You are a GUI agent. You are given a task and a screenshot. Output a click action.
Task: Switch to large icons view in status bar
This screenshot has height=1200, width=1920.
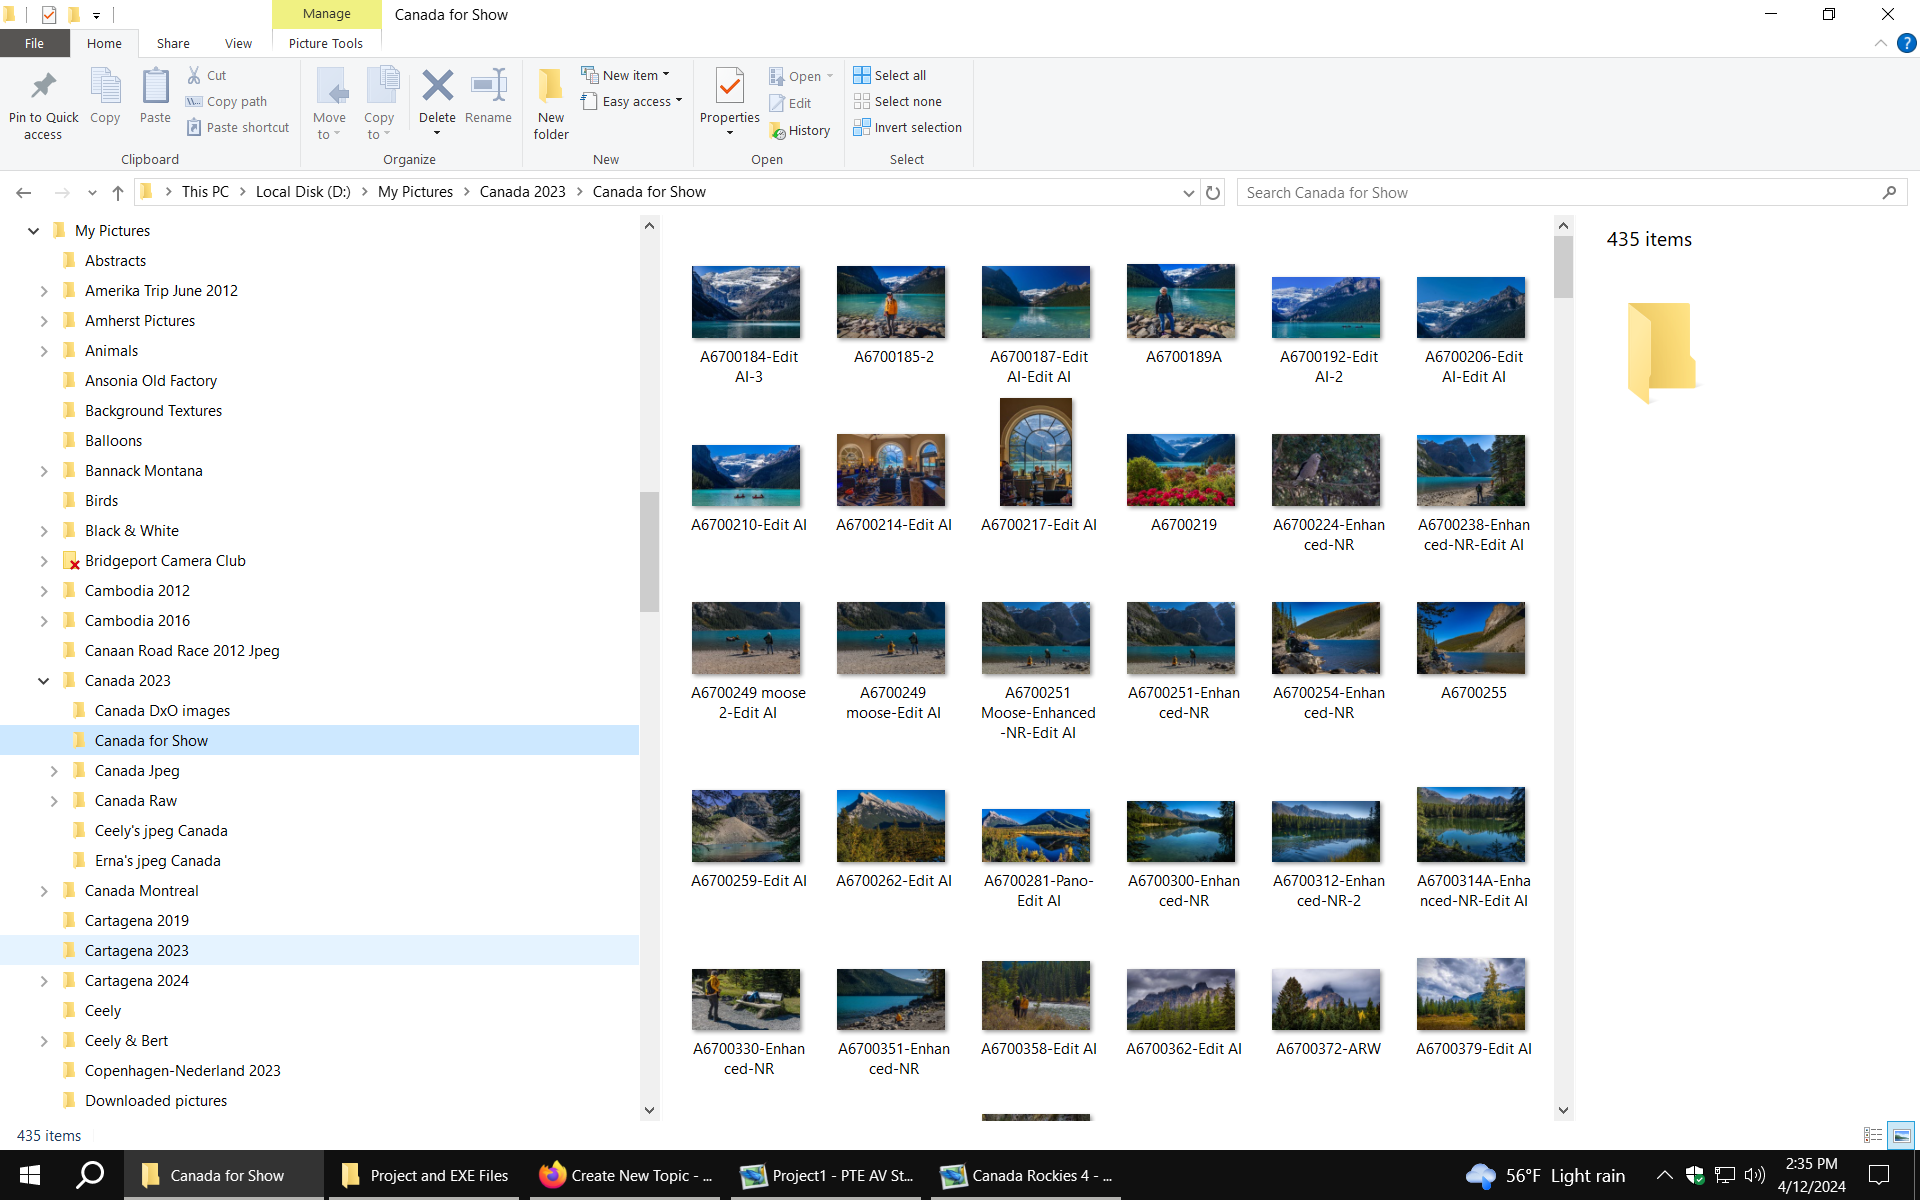(1901, 1135)
